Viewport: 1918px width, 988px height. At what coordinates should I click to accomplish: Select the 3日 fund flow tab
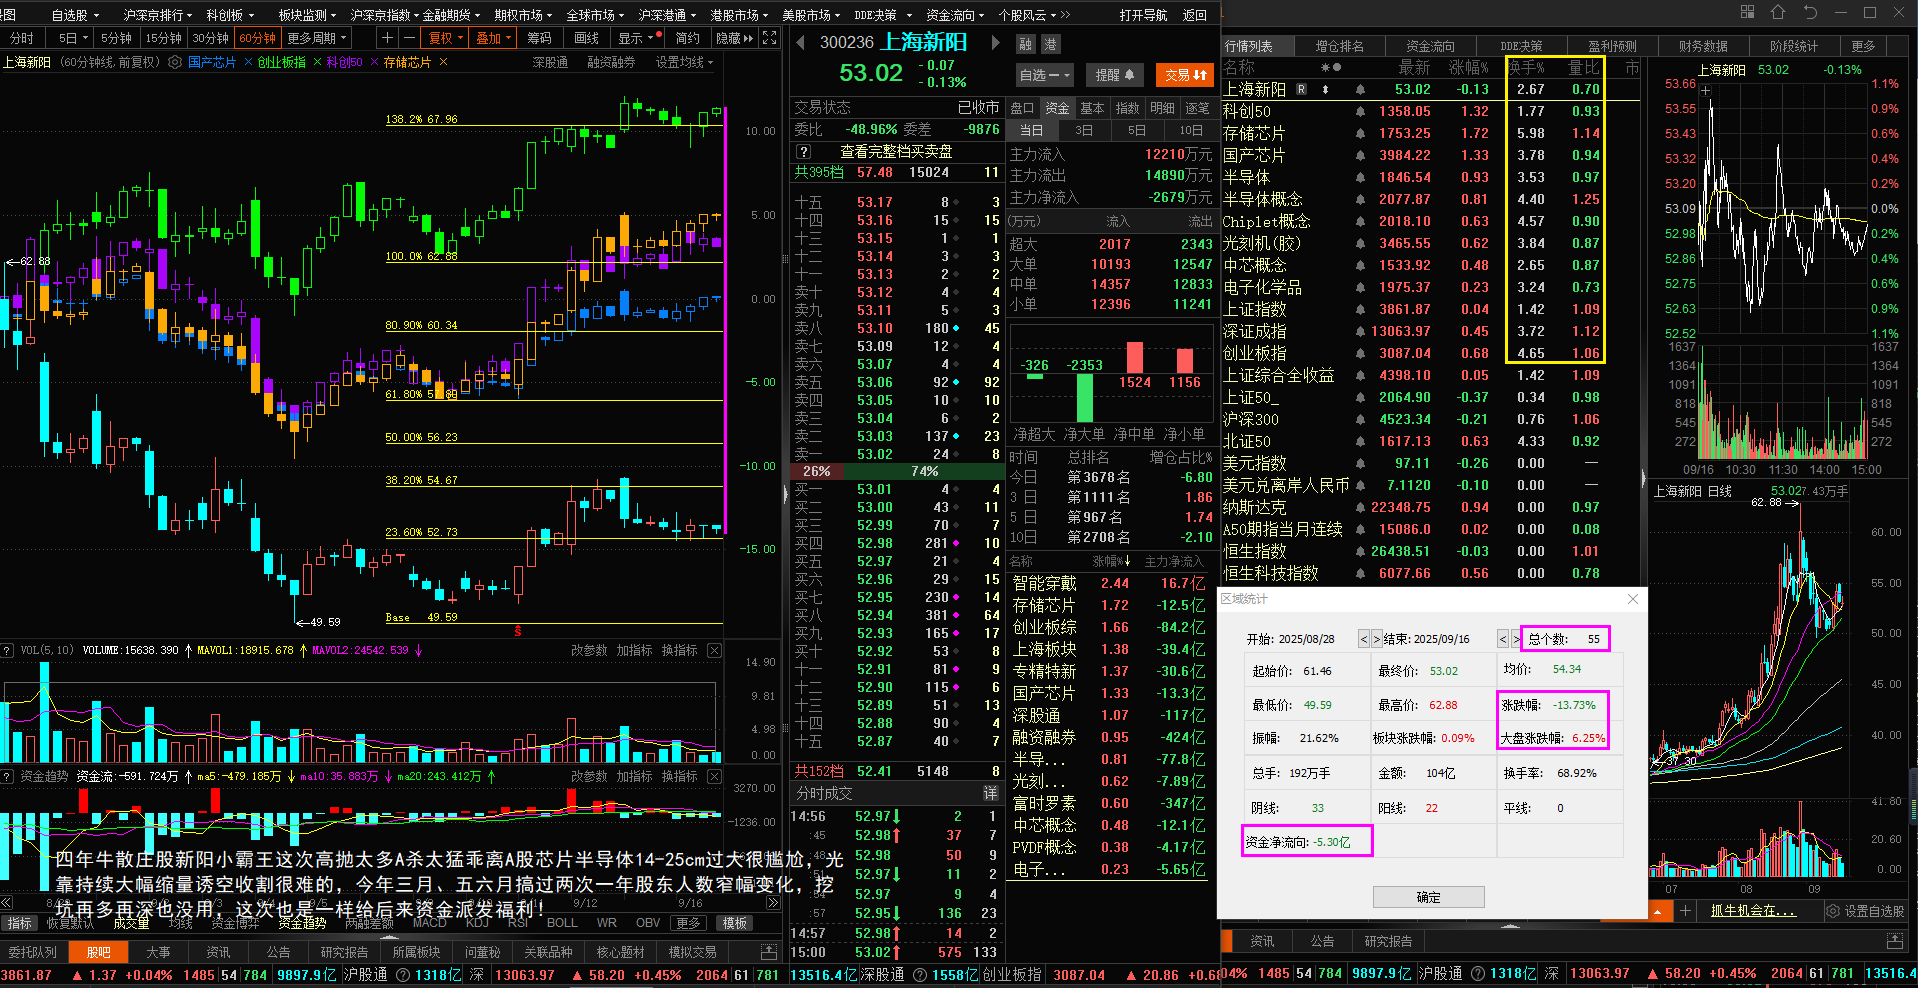tap(1084, 130)
